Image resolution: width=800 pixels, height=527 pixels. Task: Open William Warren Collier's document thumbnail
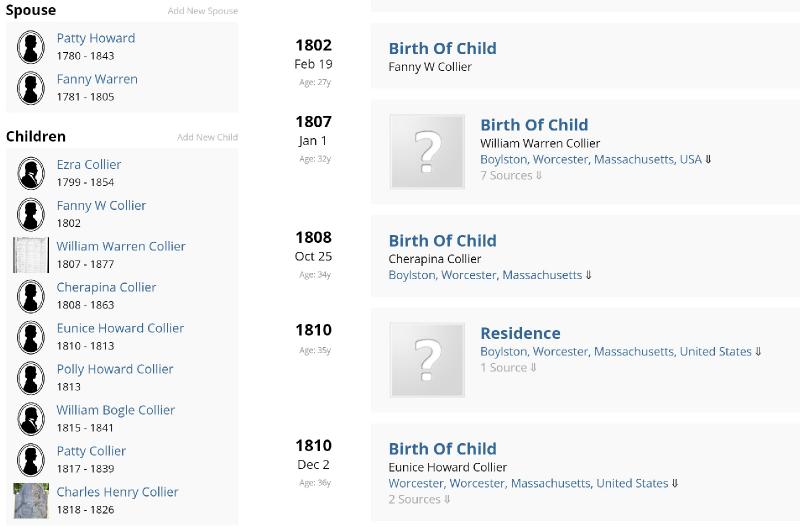click(x=31, y=255)
